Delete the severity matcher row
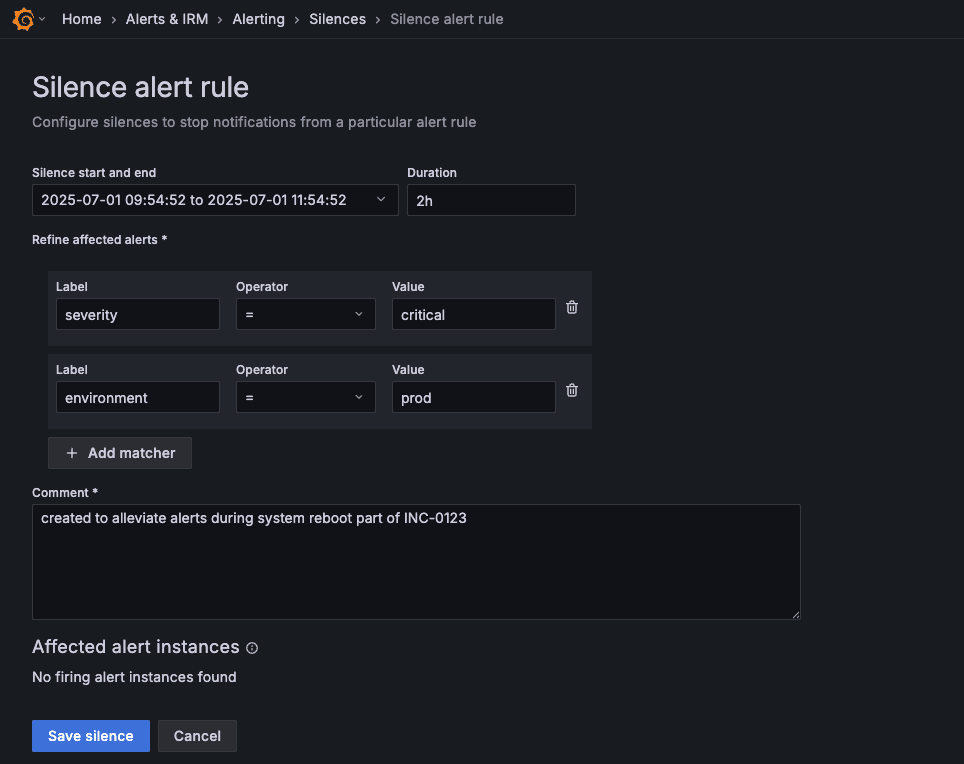 (x=571, y=307)
